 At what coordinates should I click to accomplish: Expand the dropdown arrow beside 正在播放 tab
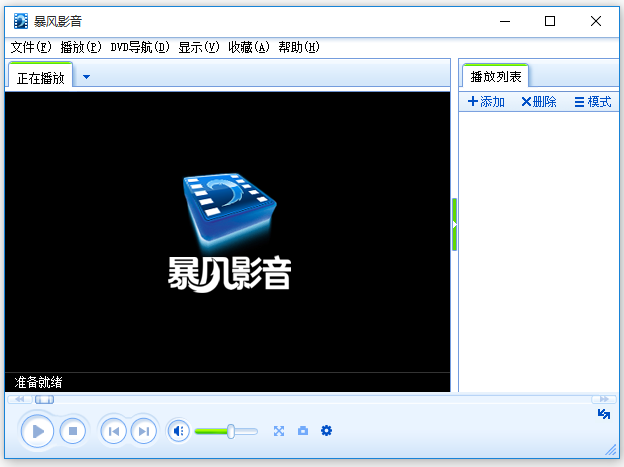(87, 77)
